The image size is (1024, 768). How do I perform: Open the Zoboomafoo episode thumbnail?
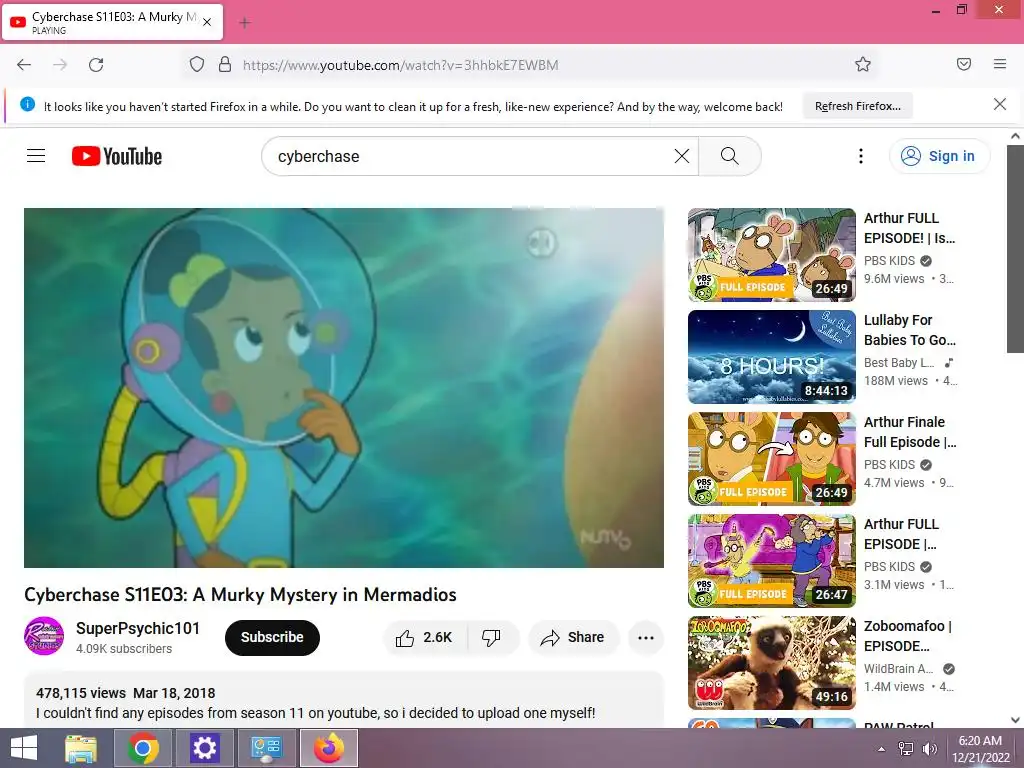click(x=771, y=663)
